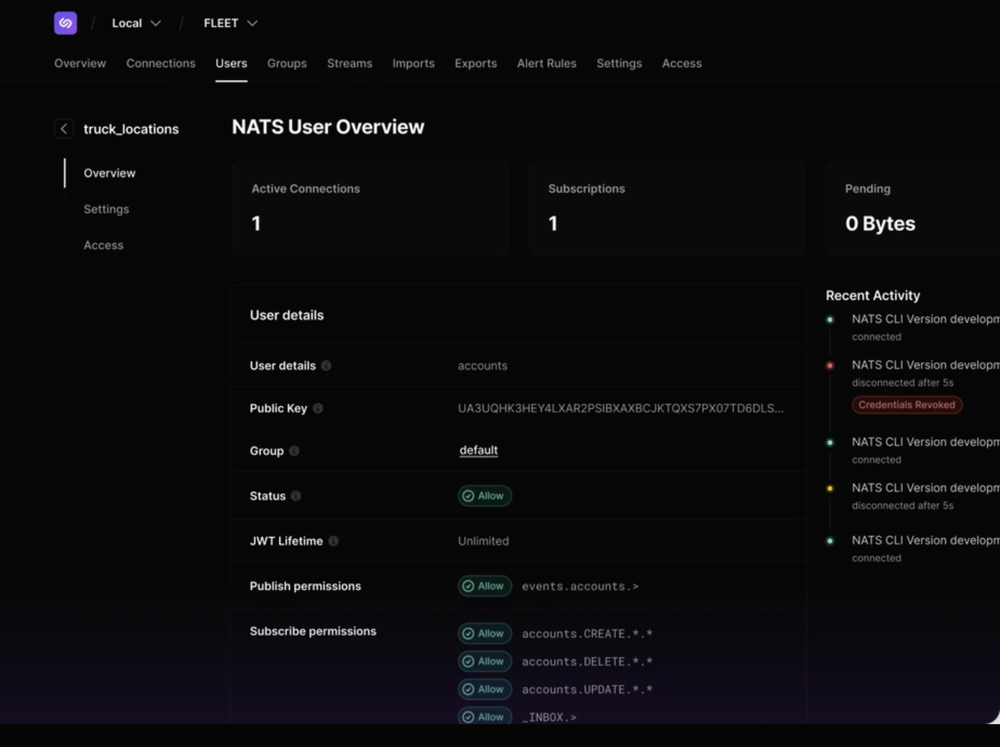Click the Allow badge for _INBOX.>

point(485,716)
